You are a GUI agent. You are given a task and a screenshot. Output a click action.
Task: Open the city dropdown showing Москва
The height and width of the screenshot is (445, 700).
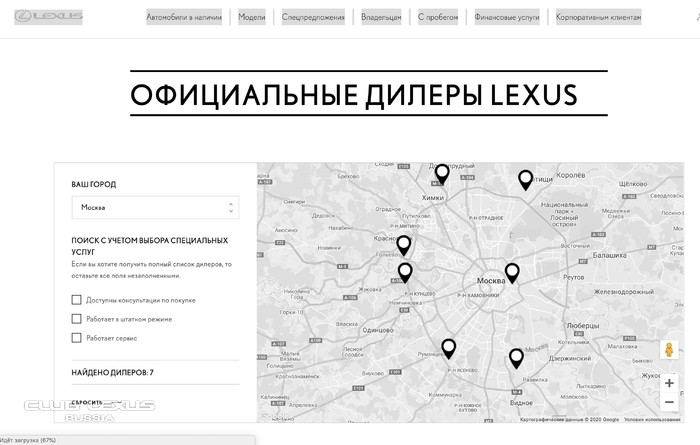pyautogui.click(x=155, y=208)
